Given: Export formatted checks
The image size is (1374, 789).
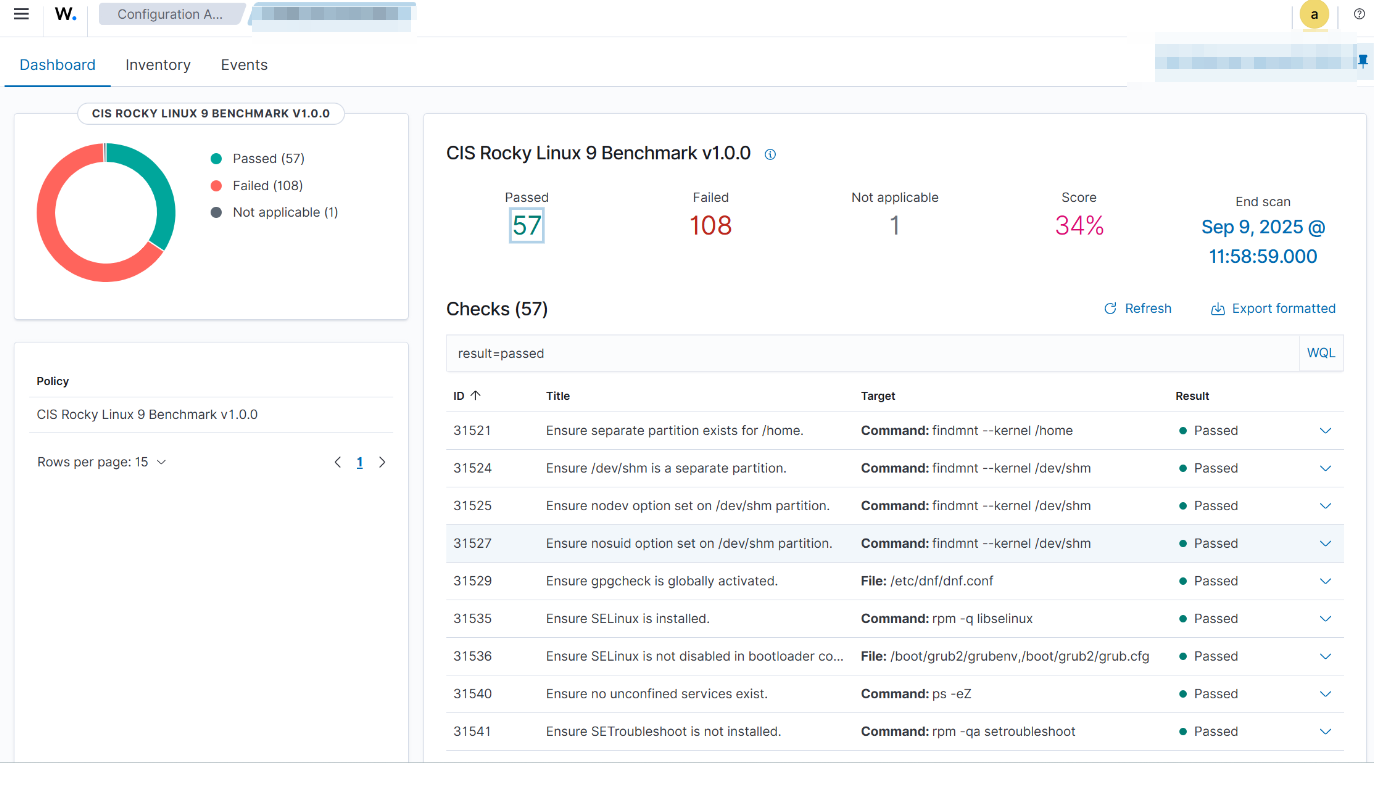Looking at the screenshot, I should pos(1273,309).
